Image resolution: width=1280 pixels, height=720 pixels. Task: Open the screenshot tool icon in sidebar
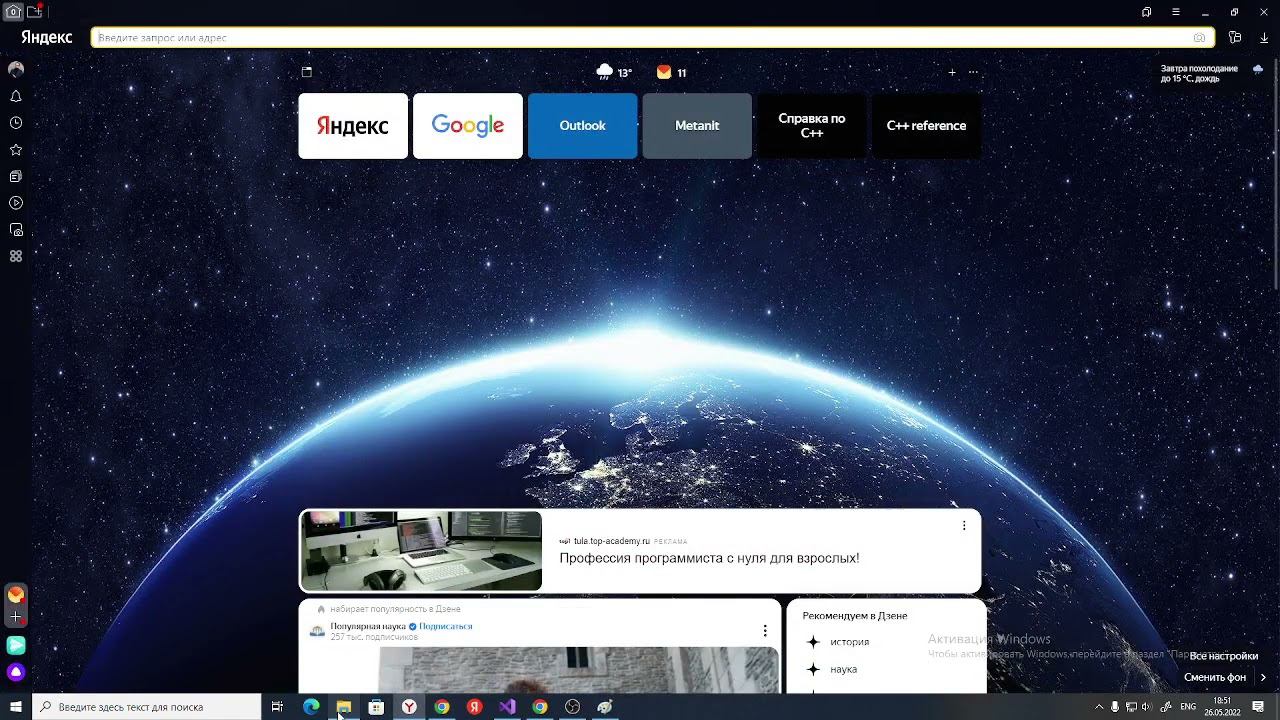[x=16, y=230]
